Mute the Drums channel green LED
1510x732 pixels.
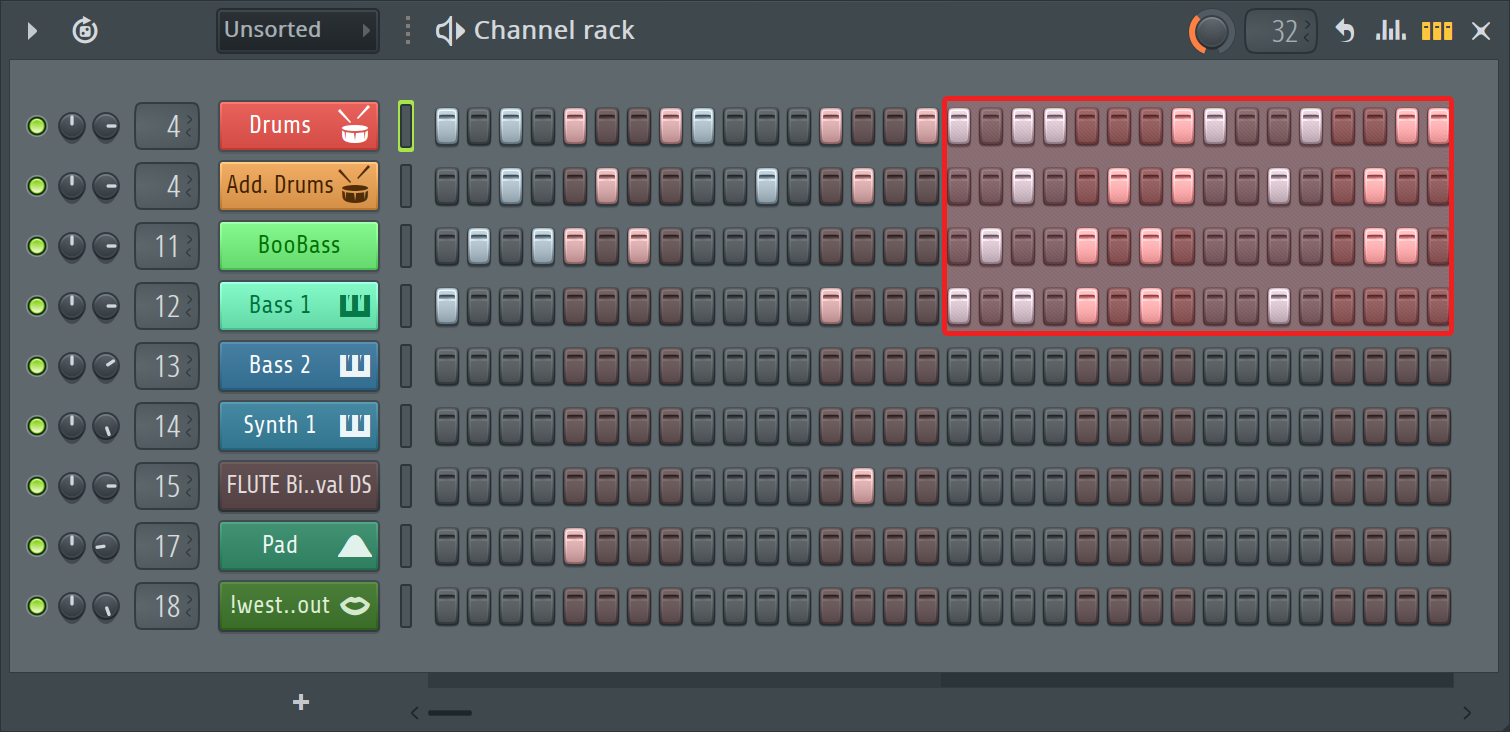[37, 126]
